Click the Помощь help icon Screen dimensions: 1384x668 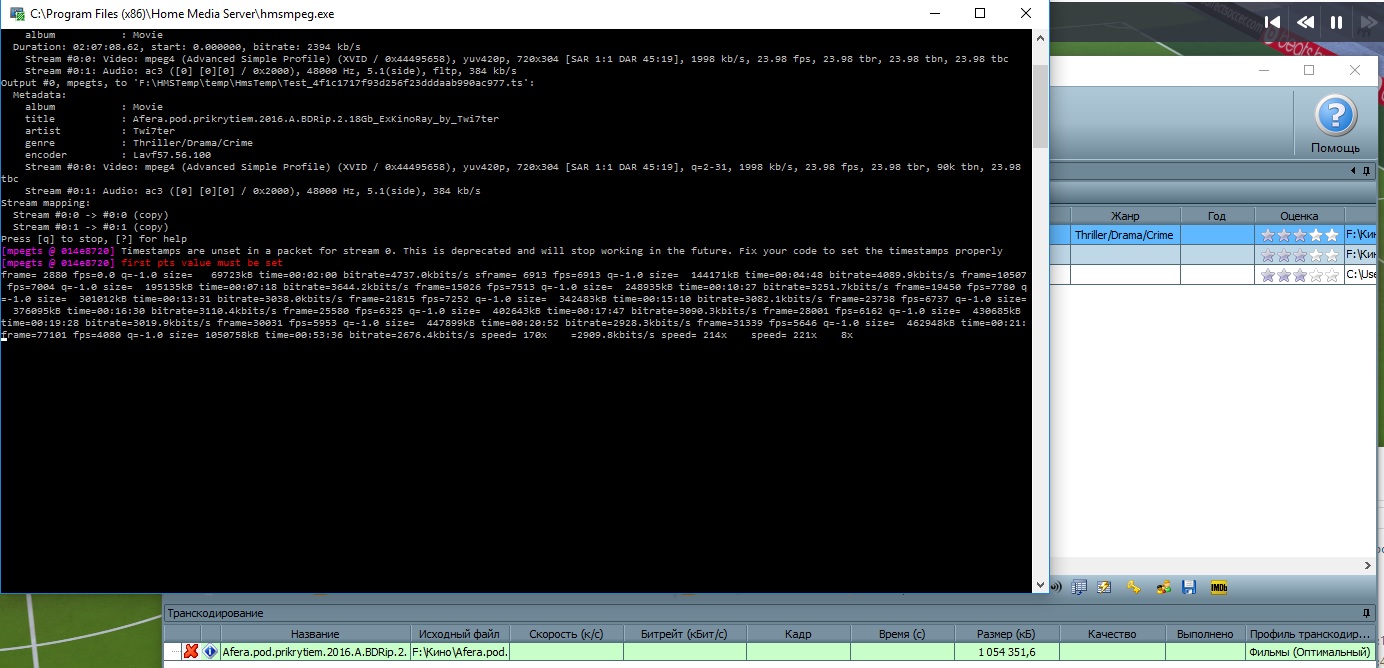point(1335,118)
